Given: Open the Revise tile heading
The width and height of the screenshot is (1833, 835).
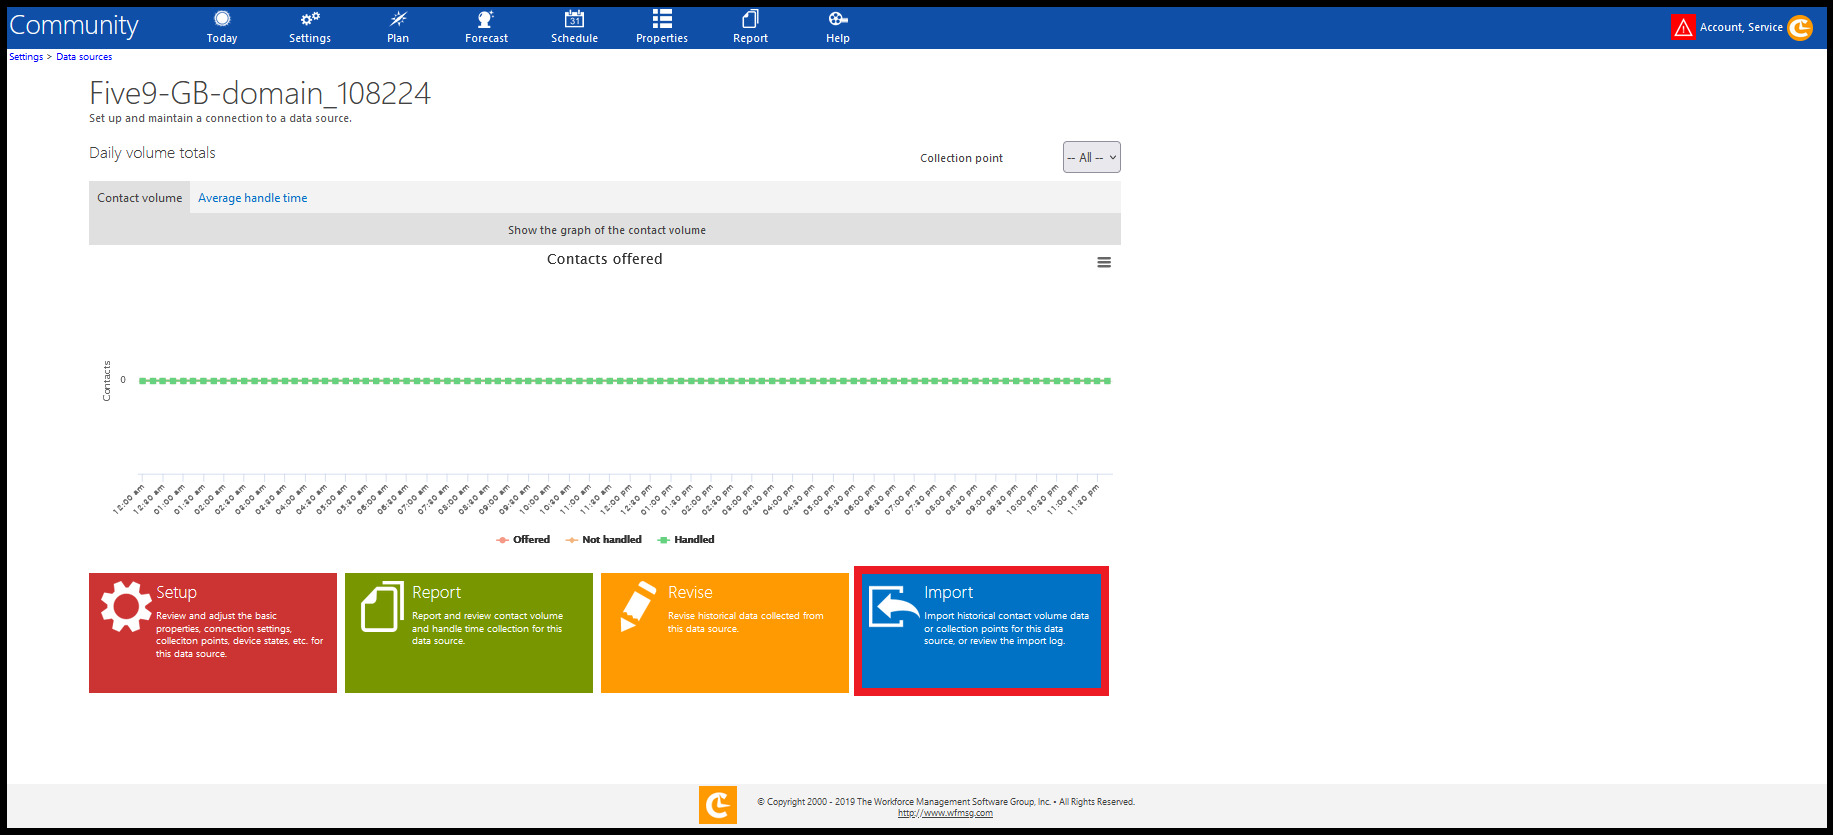Looking at the screenshot, I should [x=690, y=592].
